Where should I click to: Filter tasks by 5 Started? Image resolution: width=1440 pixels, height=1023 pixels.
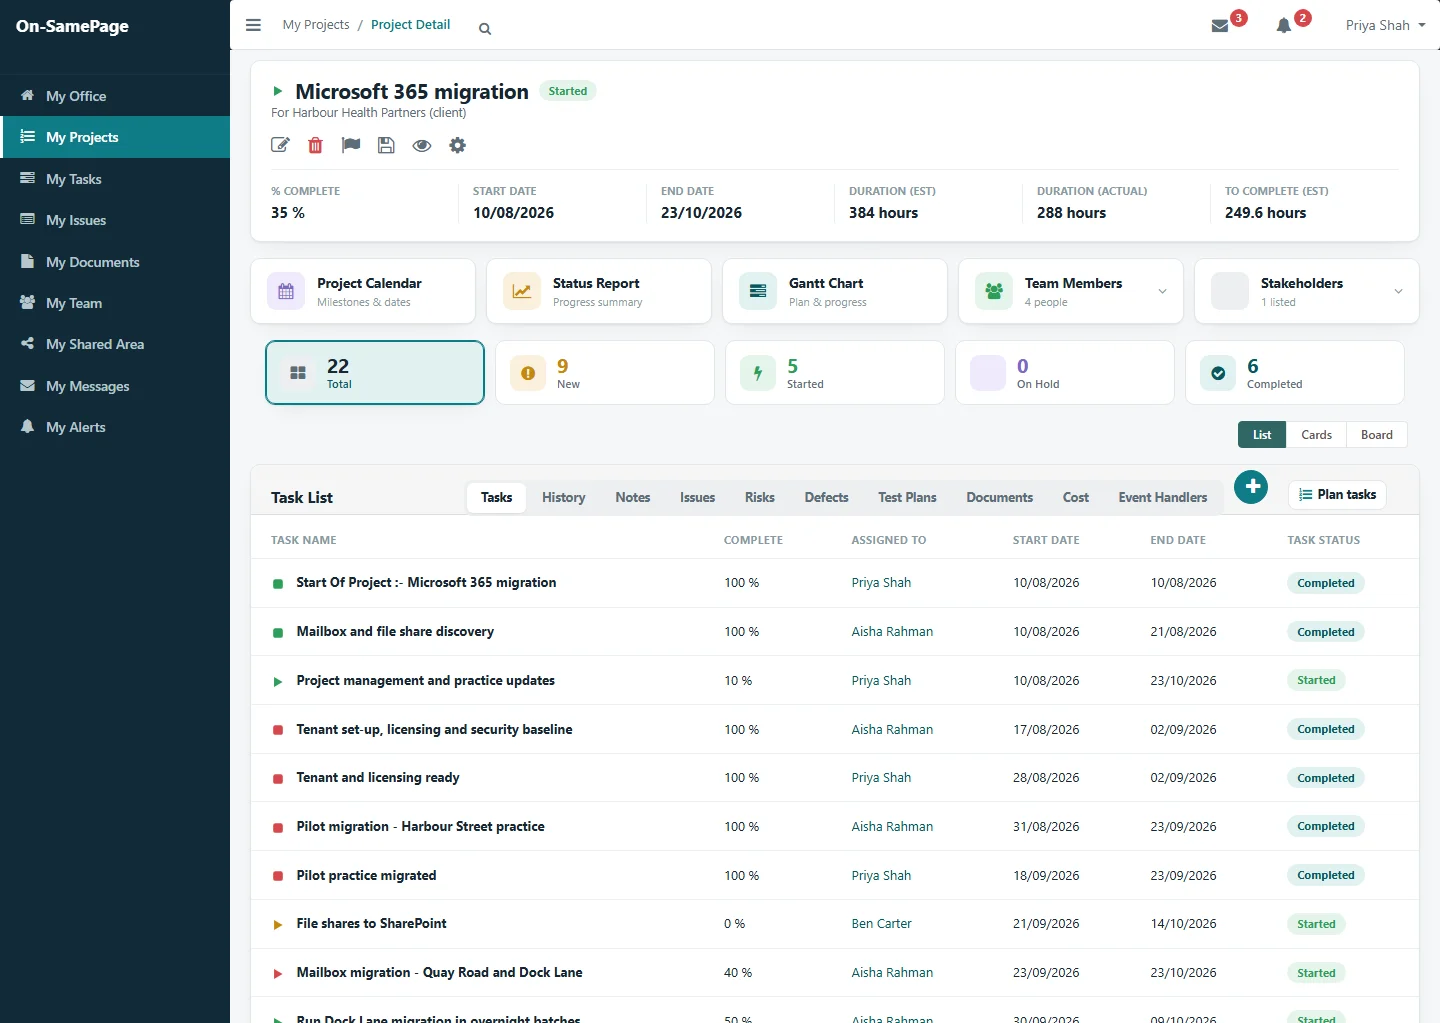tap(835, 373)
